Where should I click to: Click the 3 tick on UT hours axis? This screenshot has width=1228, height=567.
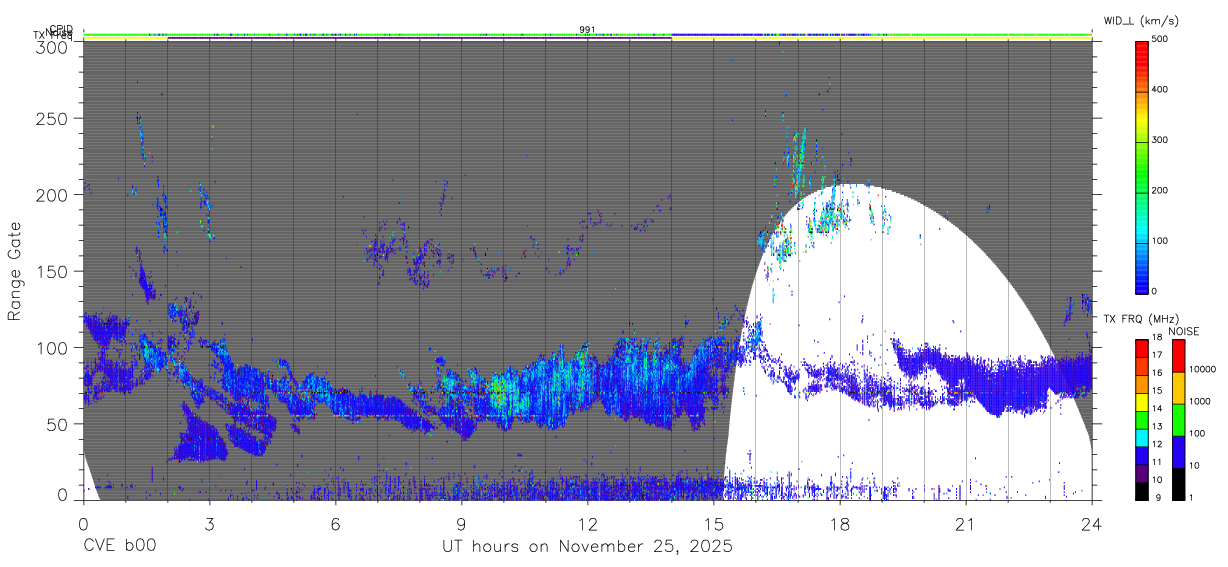(x=209, y=523)
